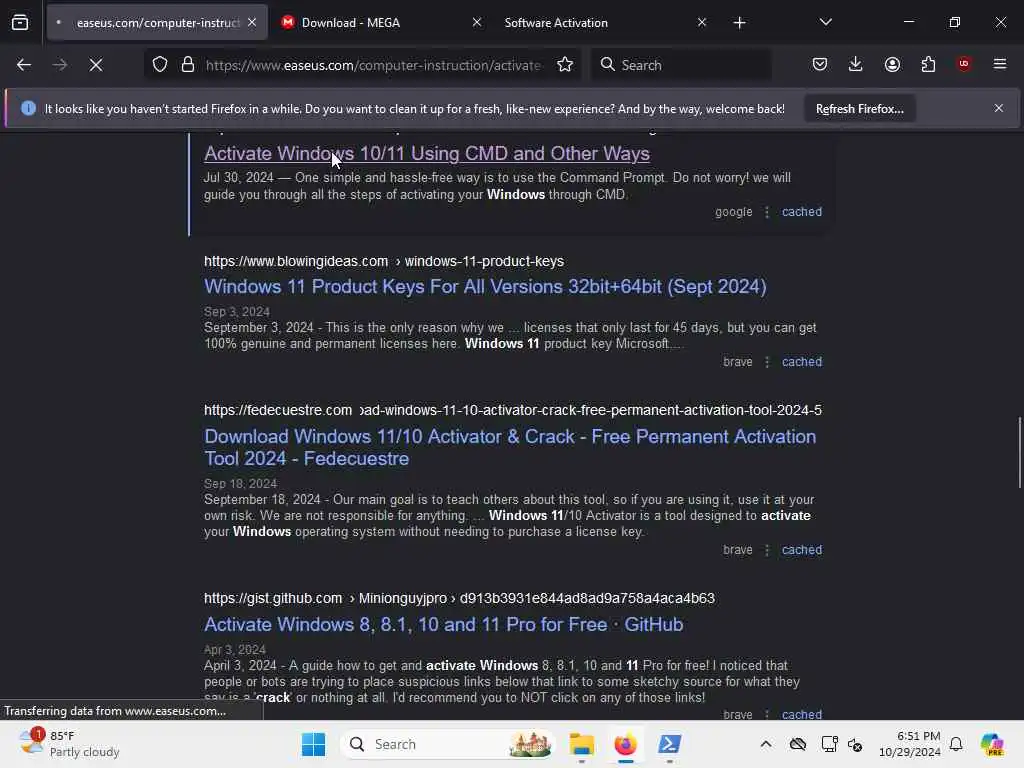The image size is (1024, 768).
Task: Open options dots beside google label
Action: 767,212
